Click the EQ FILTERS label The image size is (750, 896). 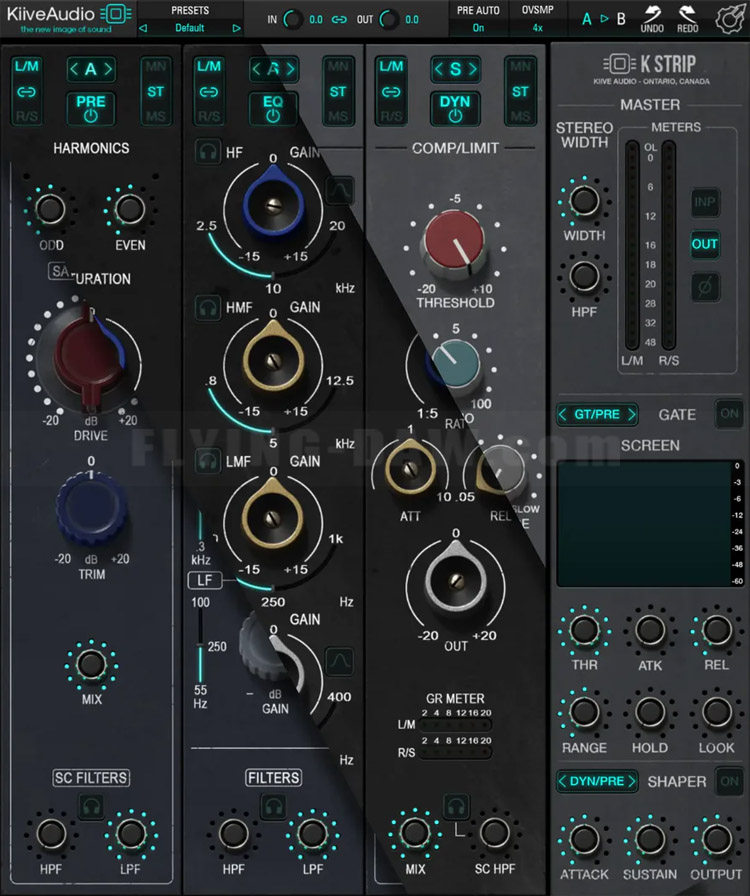[x=273, y=777]
